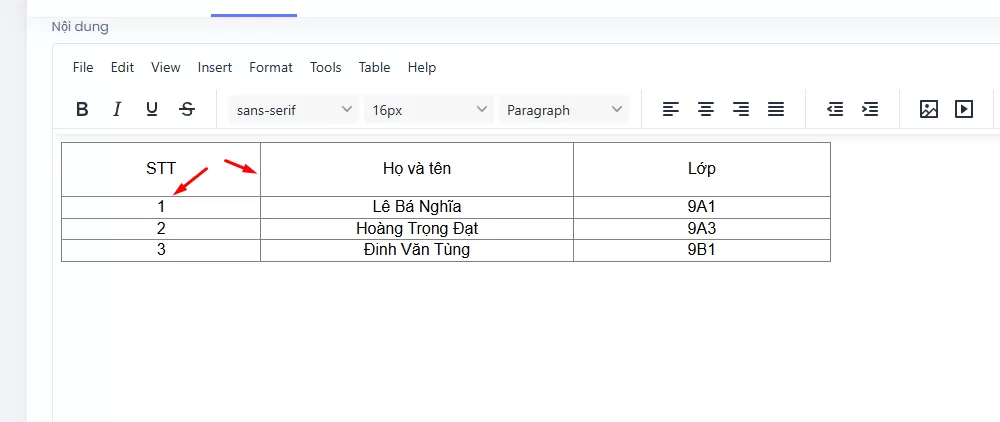Justify the paragraph text
The width and height of the screenshot is (1000, 422).
click(x=776, y=109)
